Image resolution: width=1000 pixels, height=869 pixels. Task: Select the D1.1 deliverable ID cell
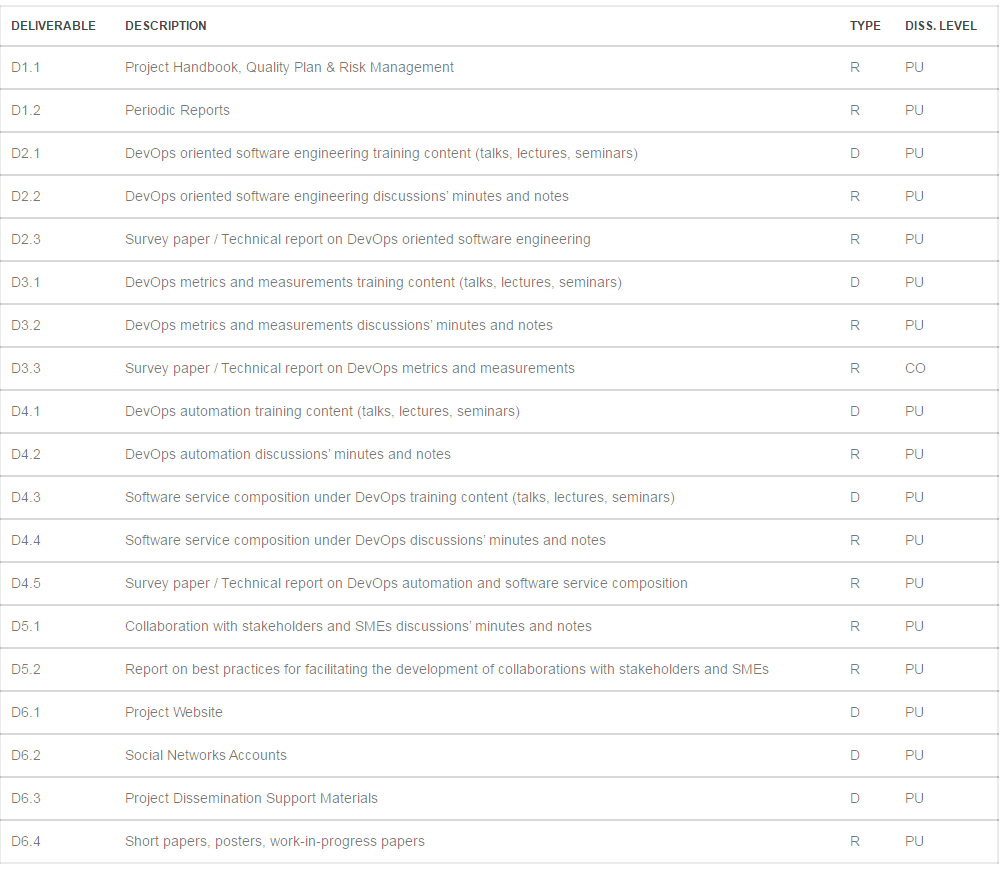click(x=26, y=68)
